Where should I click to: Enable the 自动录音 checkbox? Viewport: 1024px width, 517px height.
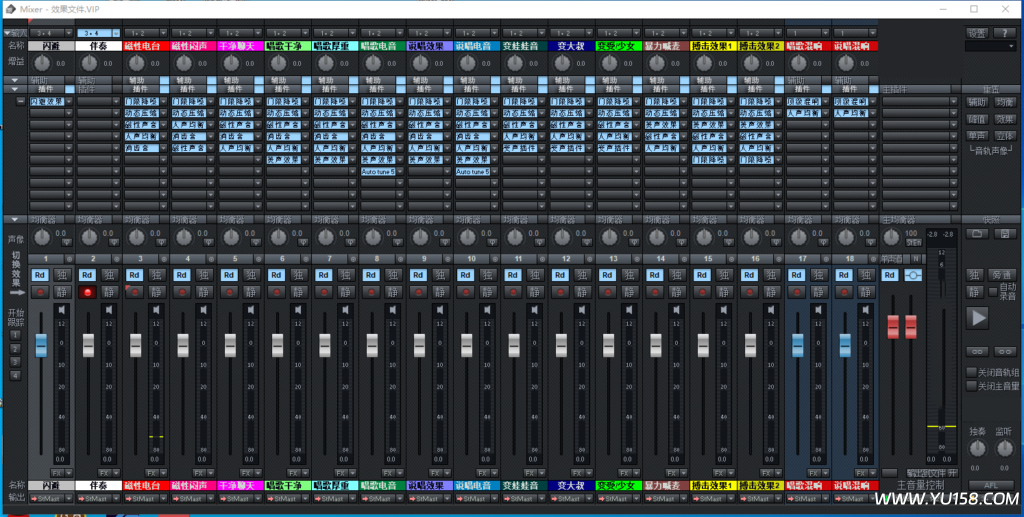coord(993,288)
